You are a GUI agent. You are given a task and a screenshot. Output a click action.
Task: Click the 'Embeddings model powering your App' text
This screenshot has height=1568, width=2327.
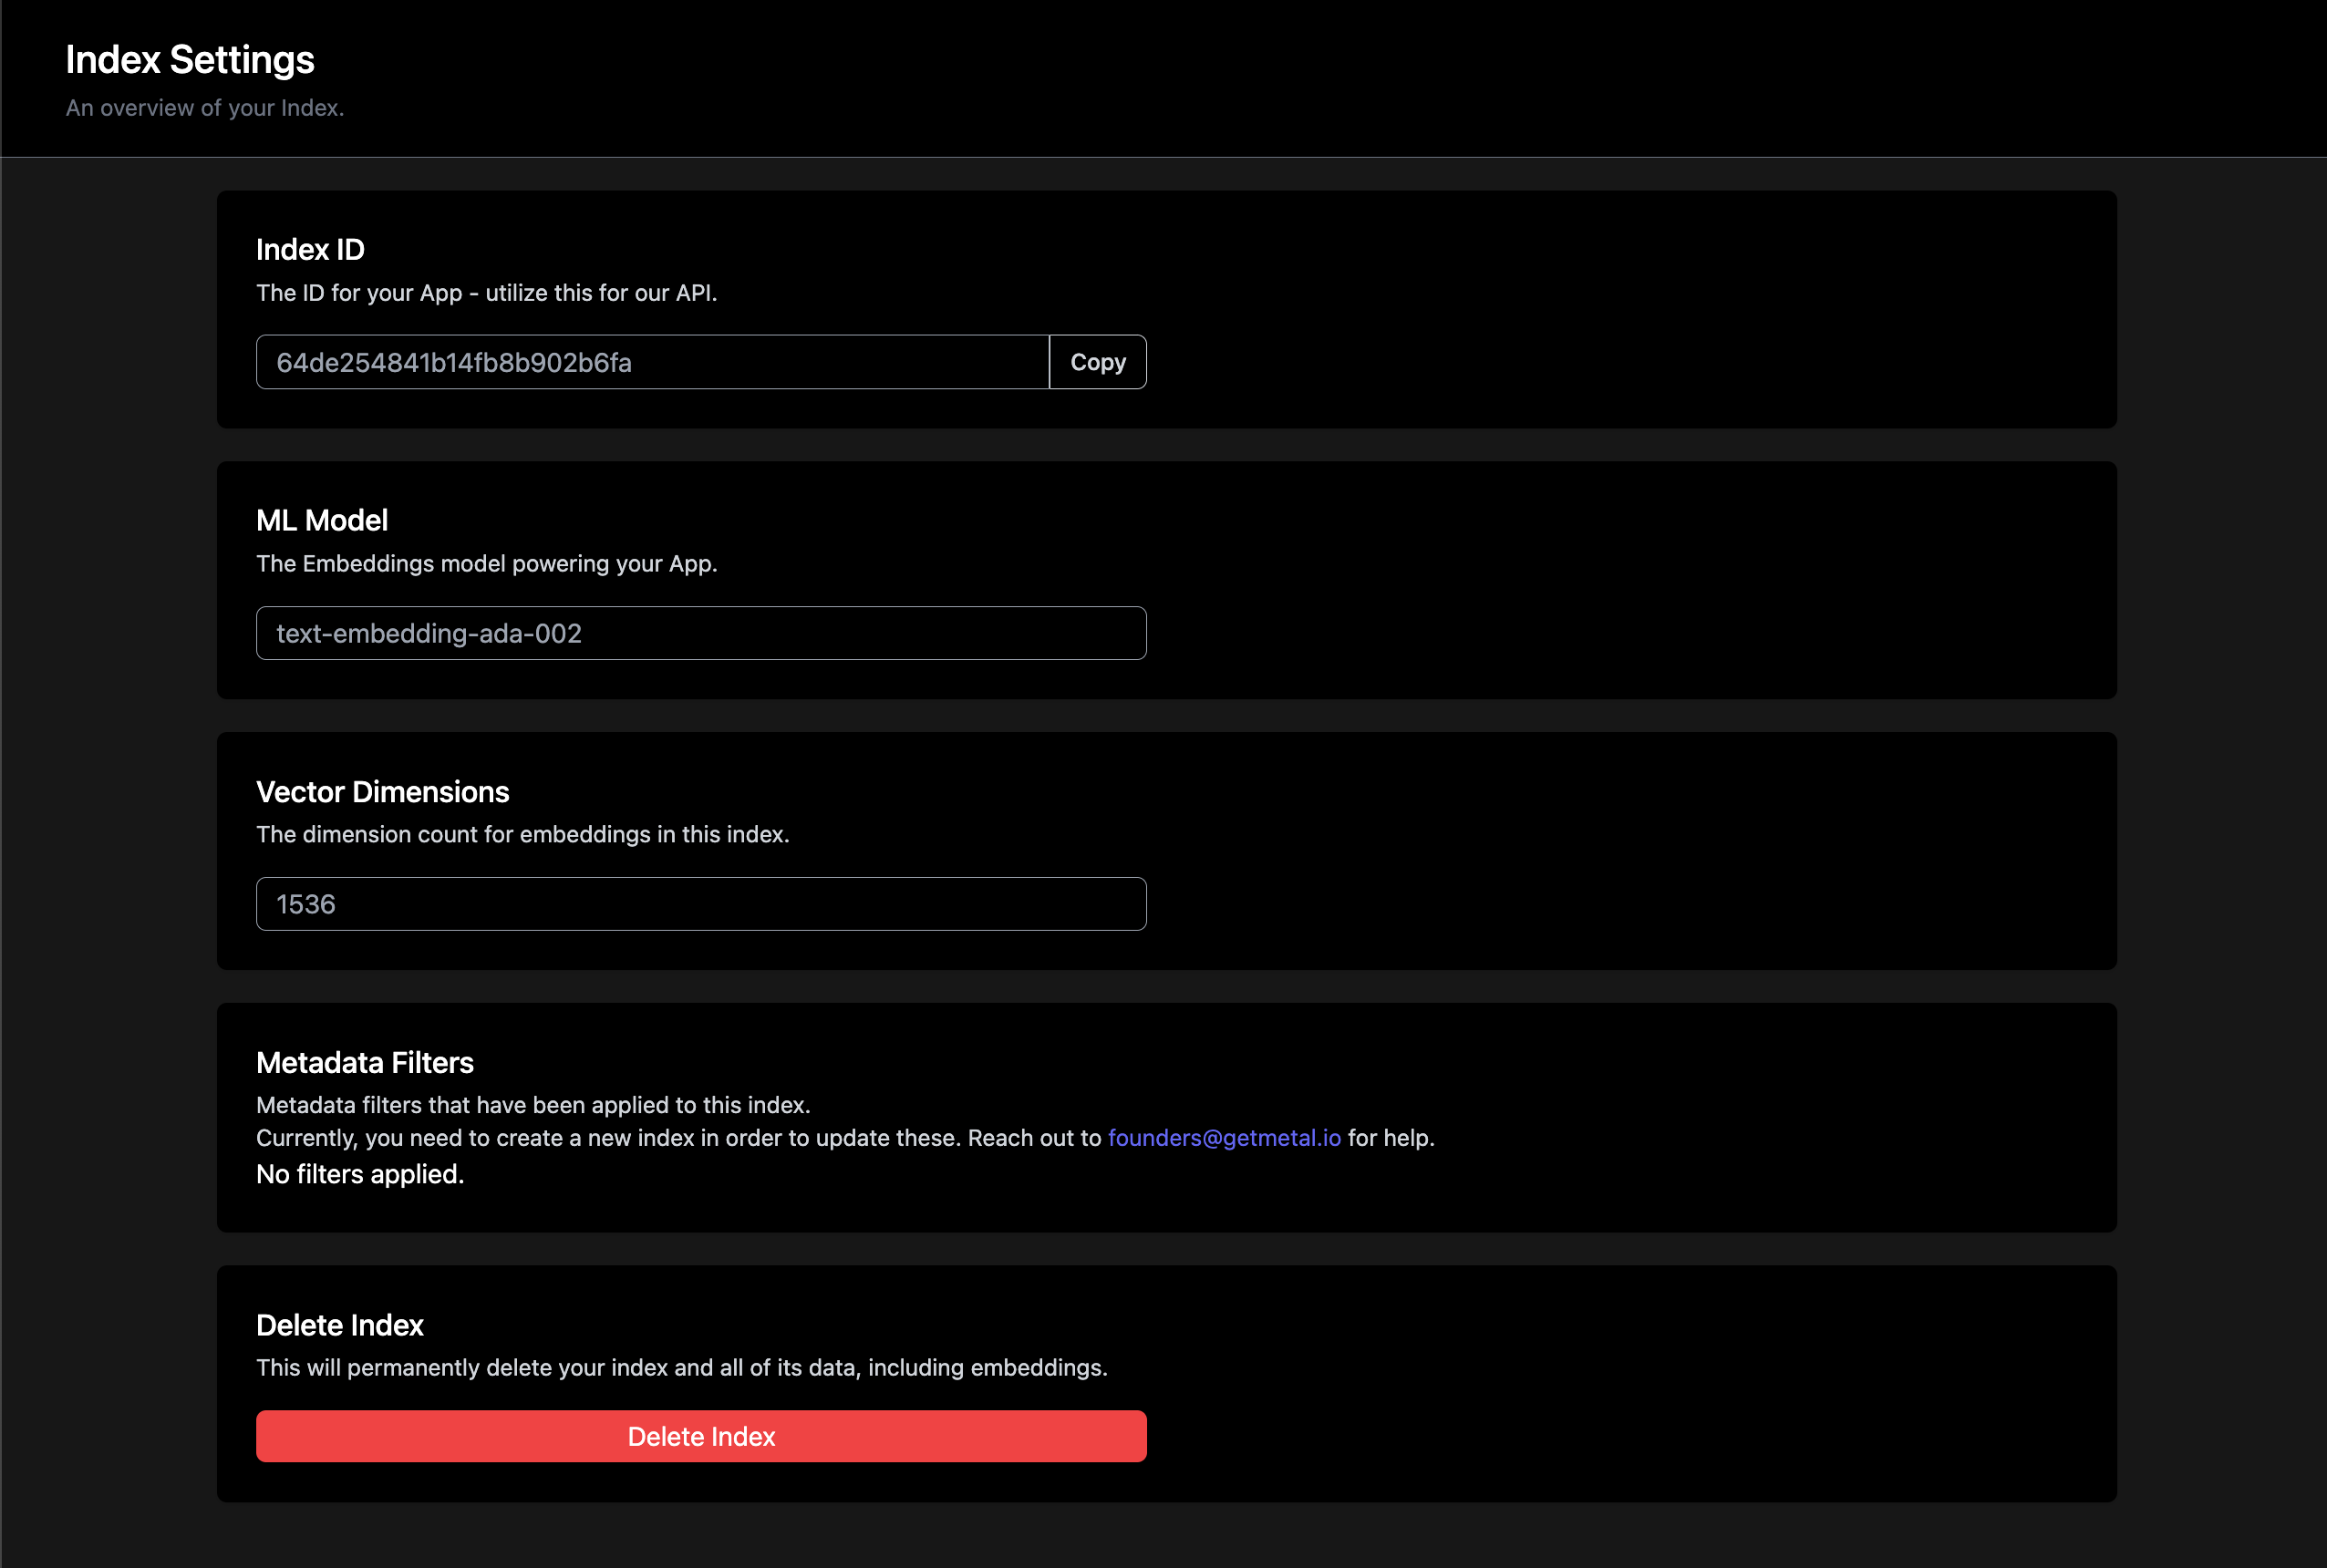[486, 564]
